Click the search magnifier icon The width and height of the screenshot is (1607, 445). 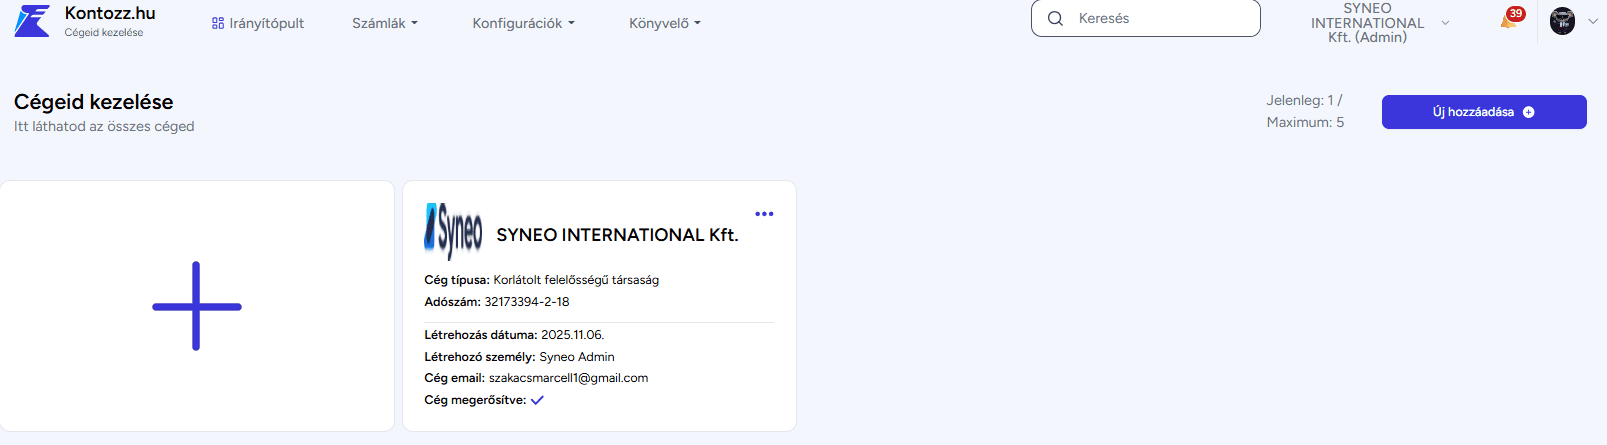pyautogui.click(x=1055, y=19)
